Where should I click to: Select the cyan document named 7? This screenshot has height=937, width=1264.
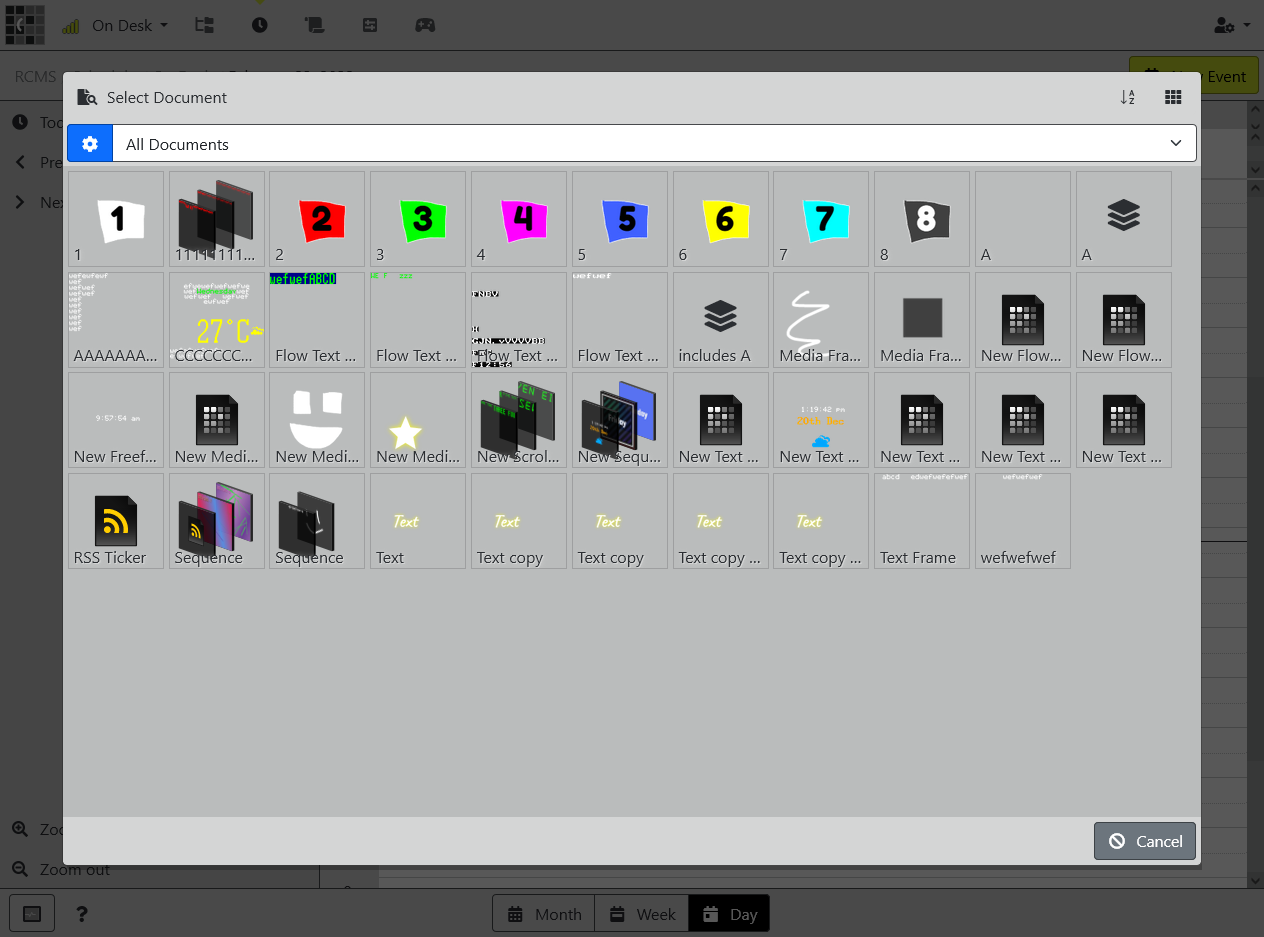pos(821,219)
